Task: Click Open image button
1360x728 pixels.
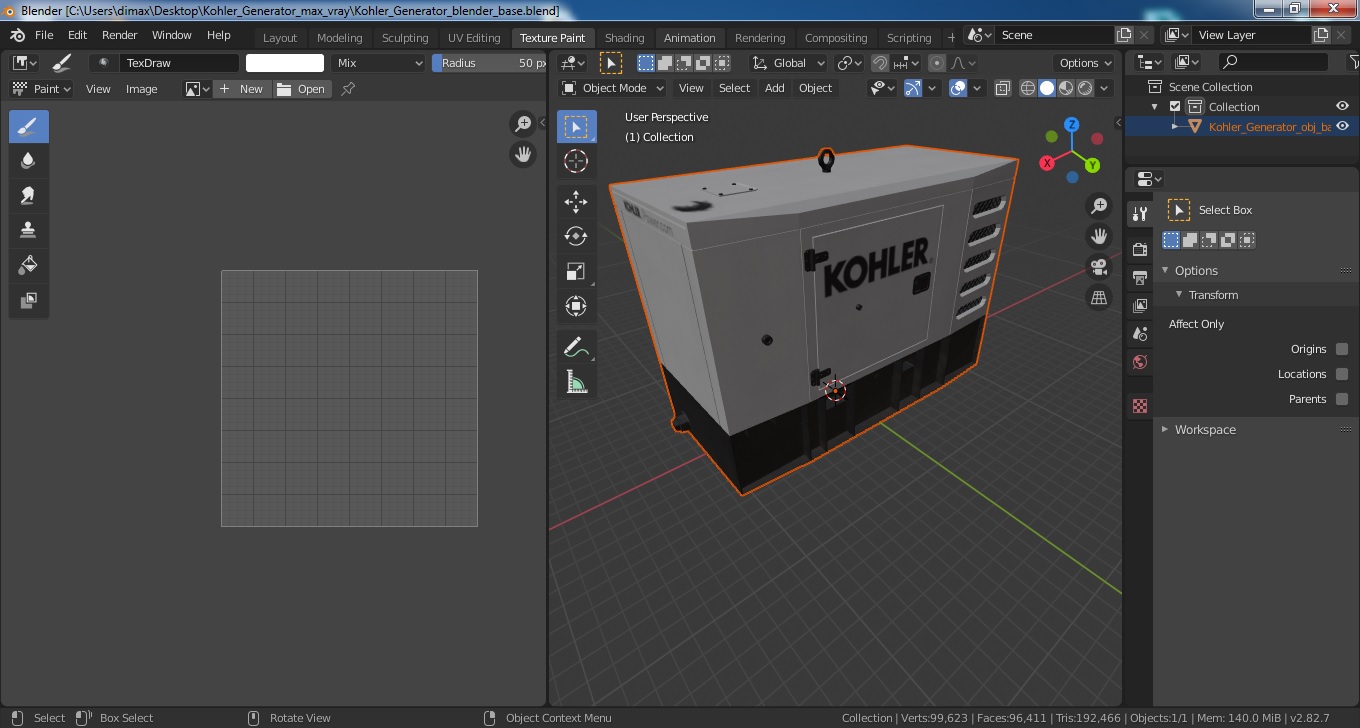Action: [301, 89]
